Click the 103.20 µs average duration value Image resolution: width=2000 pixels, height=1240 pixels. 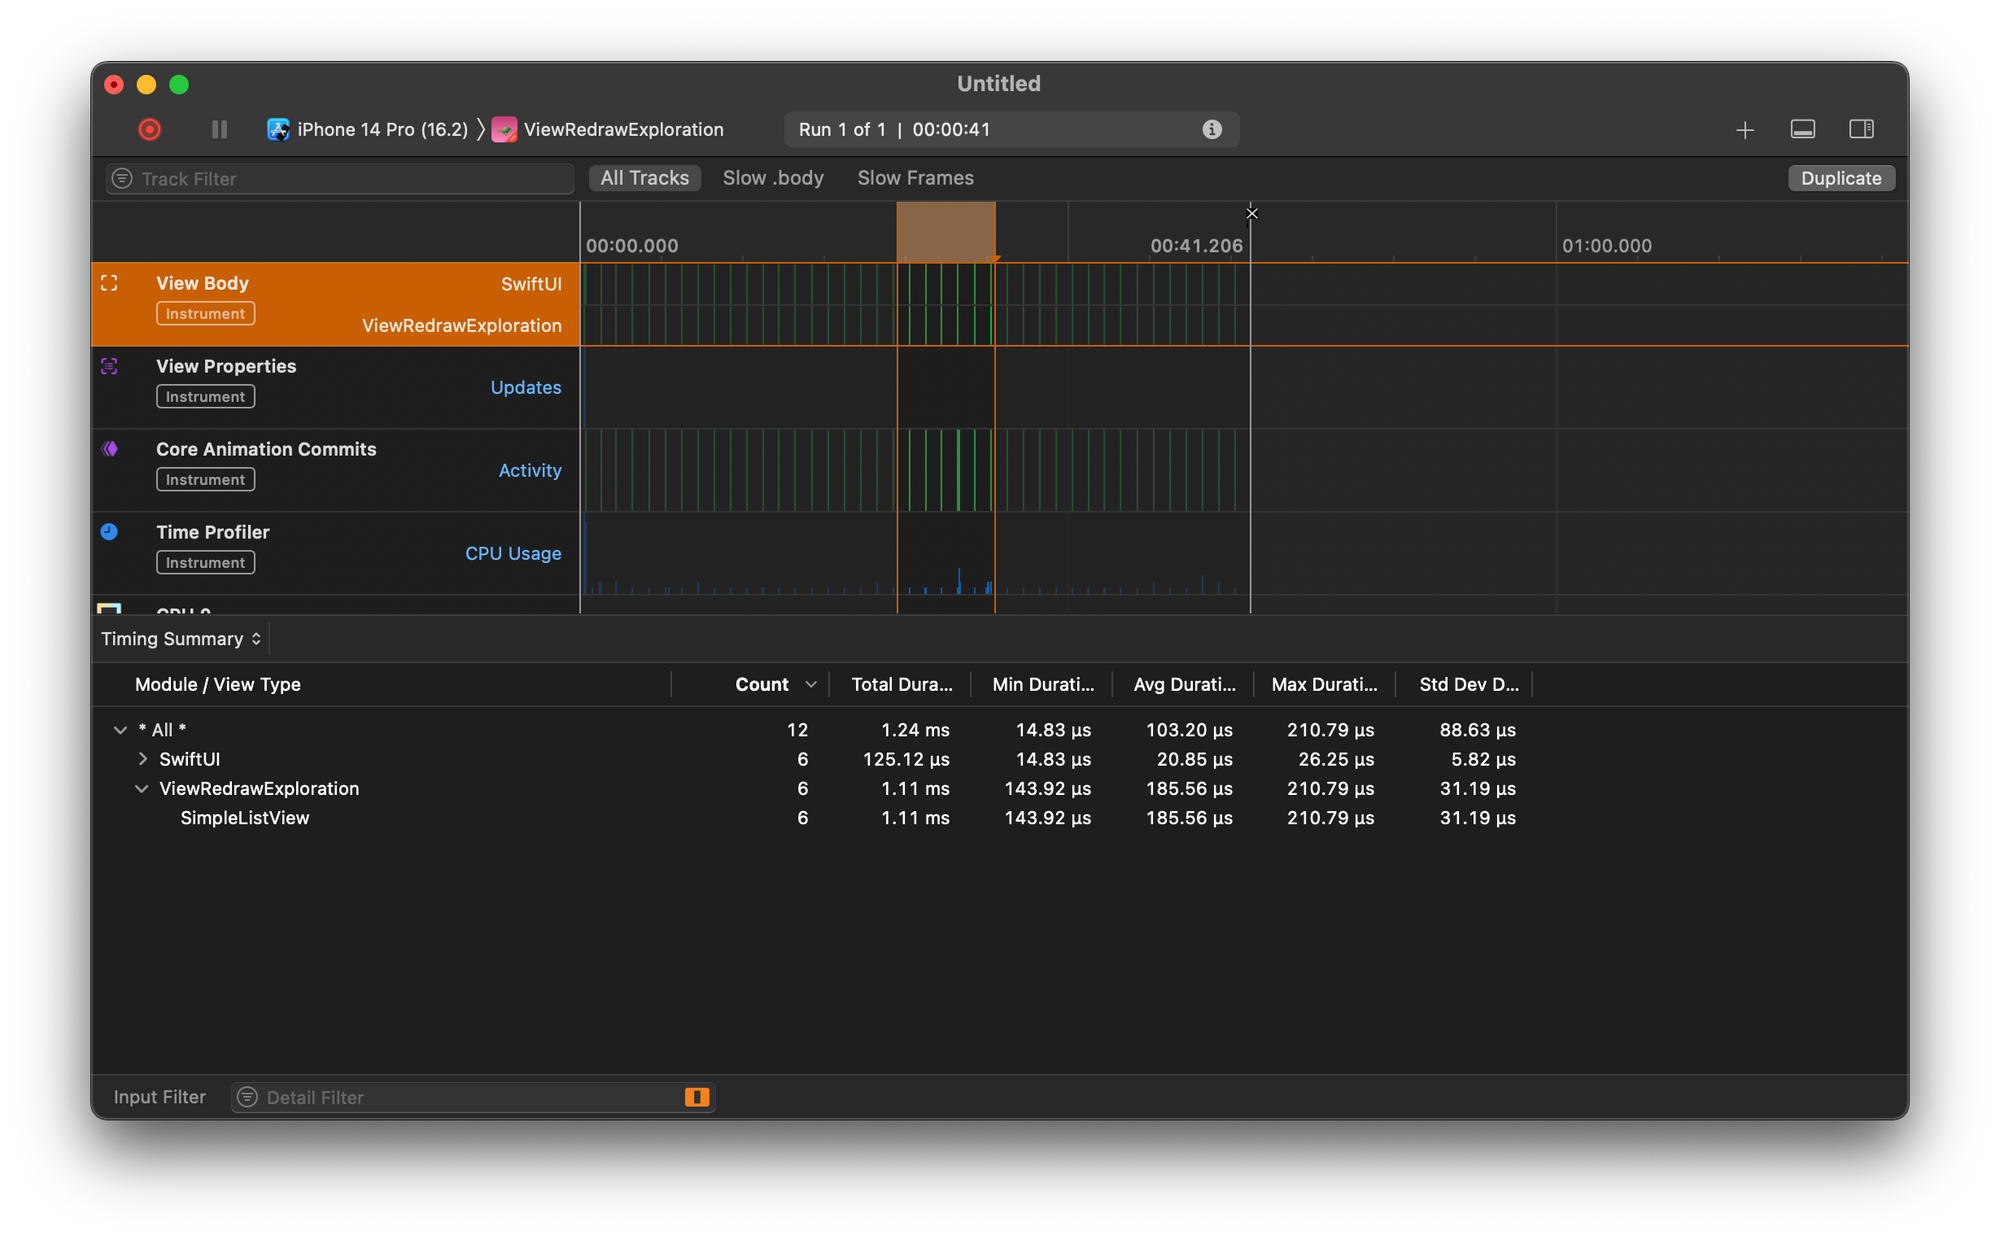click(1189, 730)
